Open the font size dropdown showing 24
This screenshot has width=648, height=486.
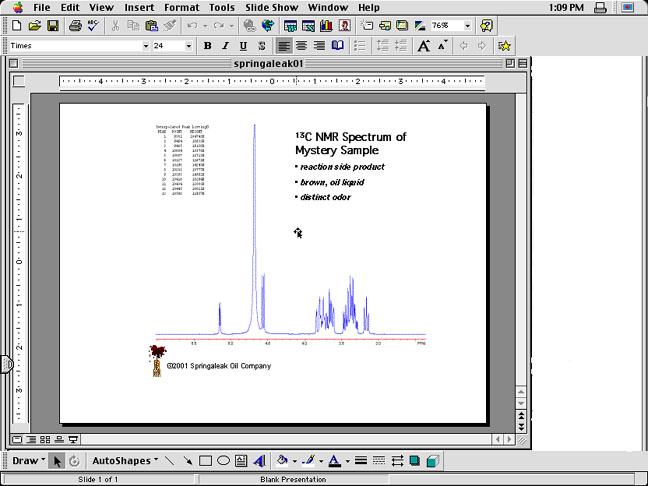click(188, 46)
